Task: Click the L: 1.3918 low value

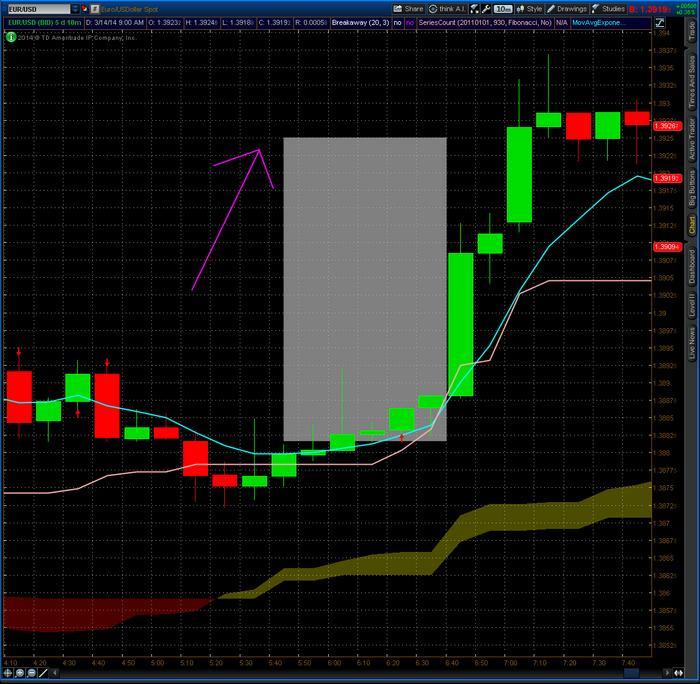Action: coord(238,23)
